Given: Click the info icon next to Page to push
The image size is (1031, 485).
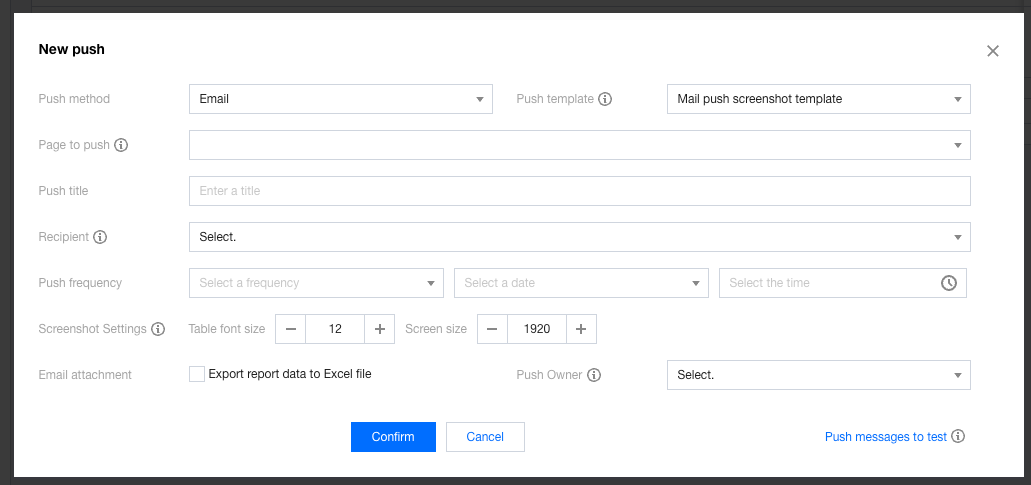Looking at the screenshot, I should [x=121, y=145].
